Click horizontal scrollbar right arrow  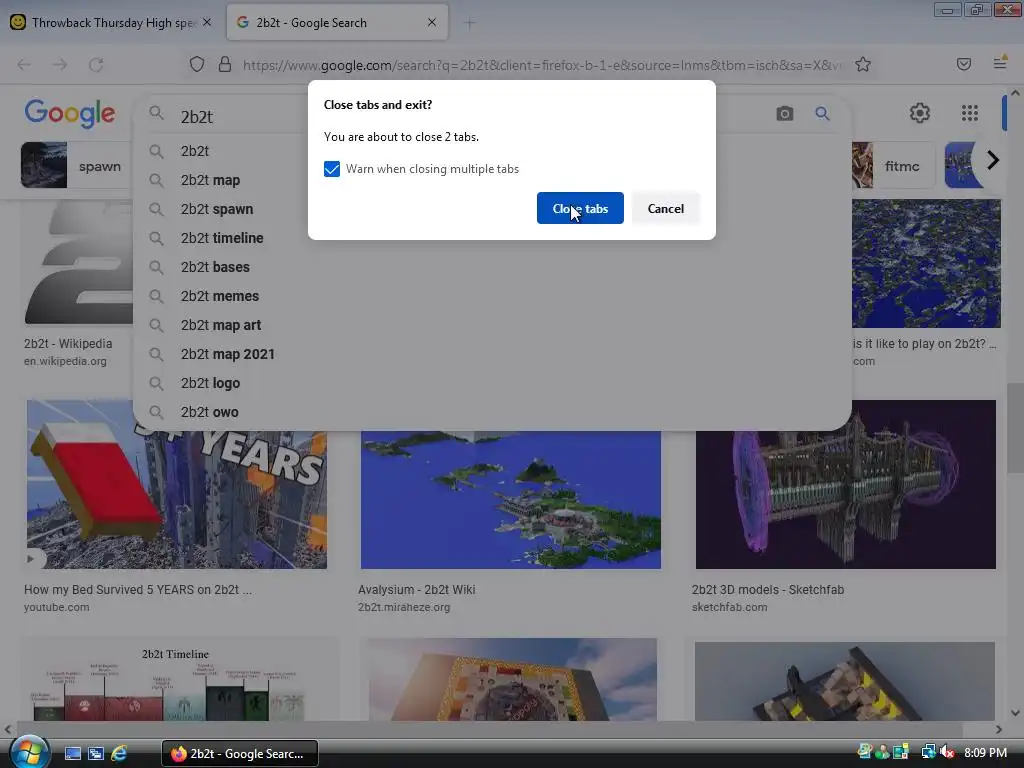tap(999, 729)
